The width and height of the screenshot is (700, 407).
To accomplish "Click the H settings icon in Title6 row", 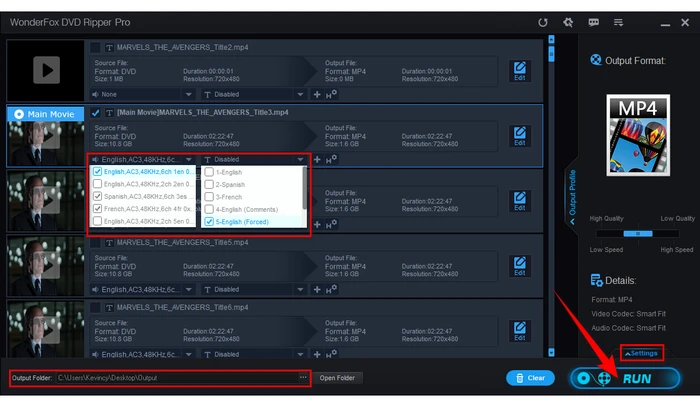I will point(331,354).
